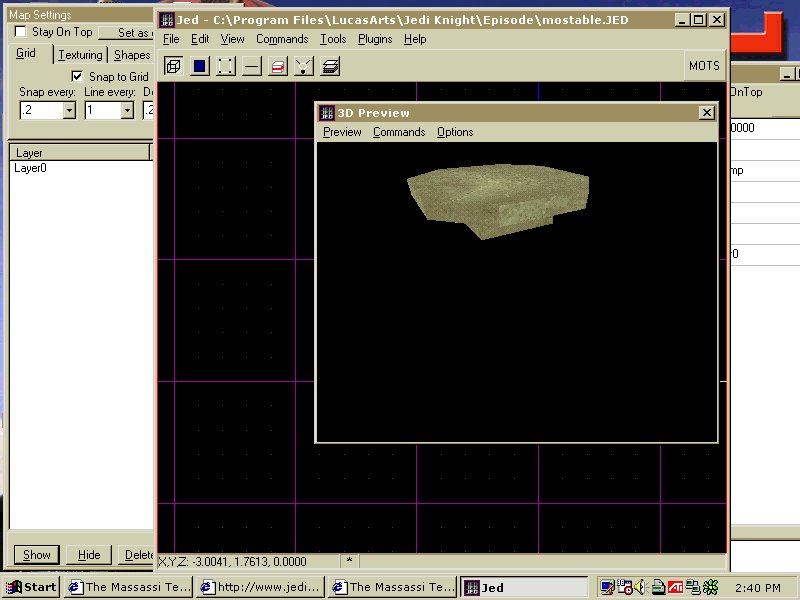Screen dimensions: 800x600
Task: Click the Delete layer button
Action: point(137,555)
